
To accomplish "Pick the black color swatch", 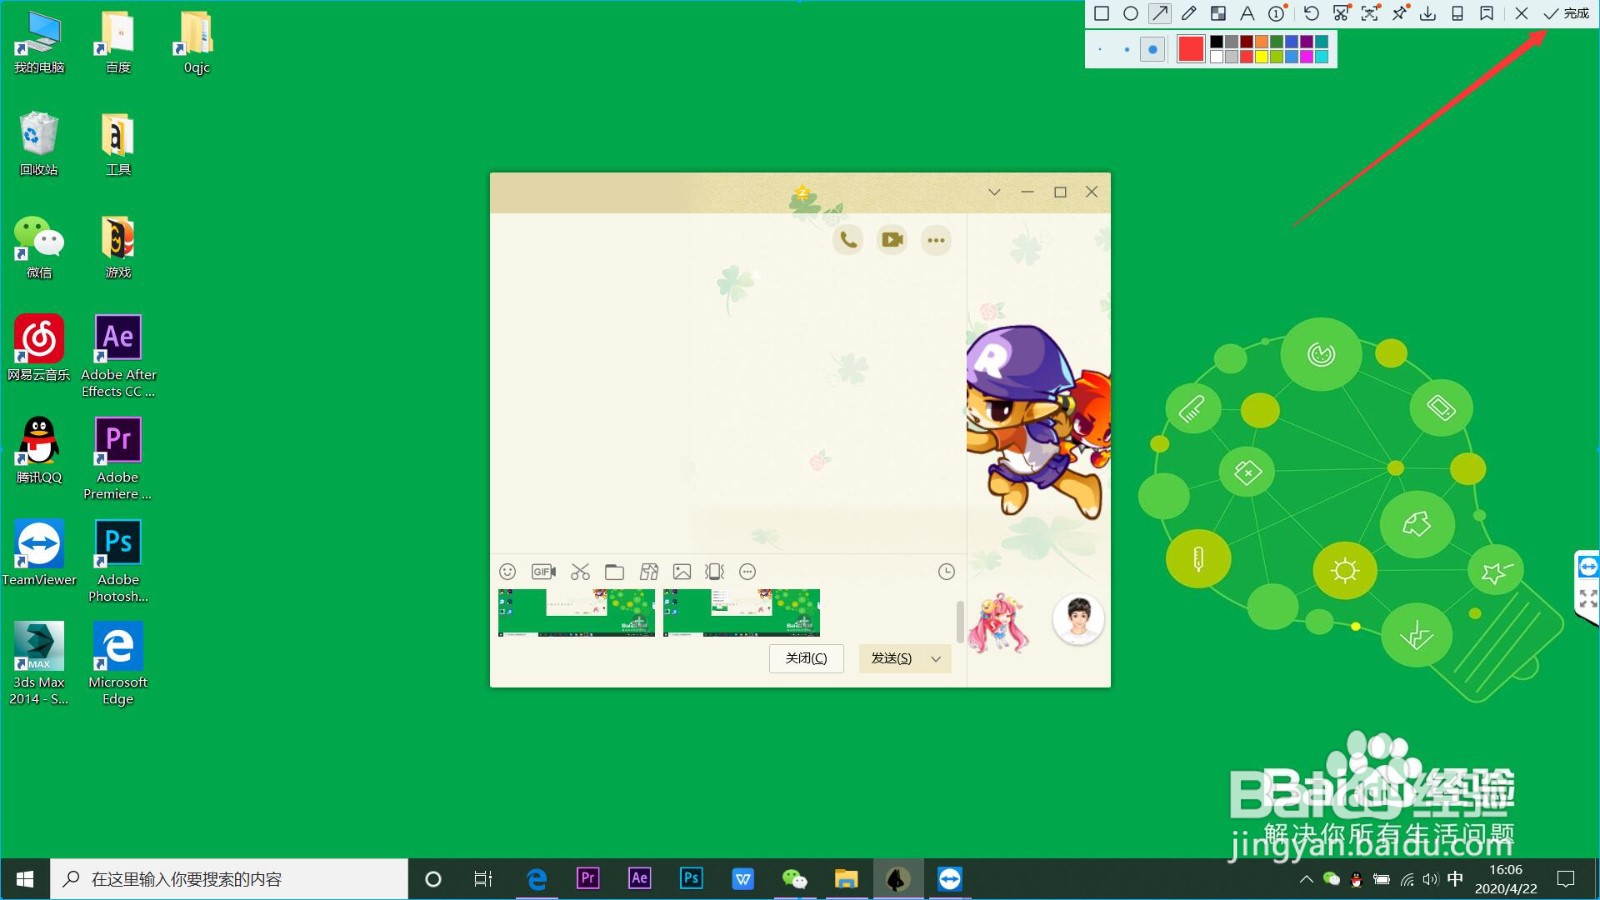I will pos(1216,42).
